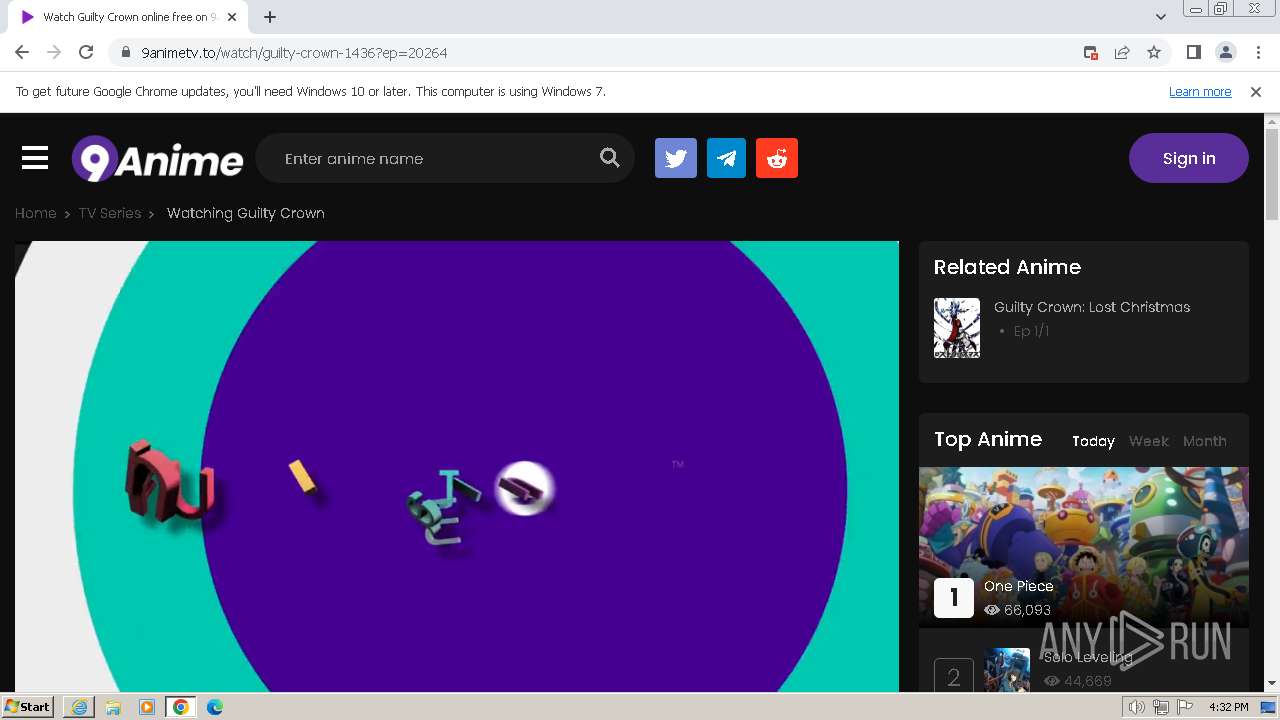Expand the Chrome tab search dropdown
1280x720 pixels.
pos(1161,17)
